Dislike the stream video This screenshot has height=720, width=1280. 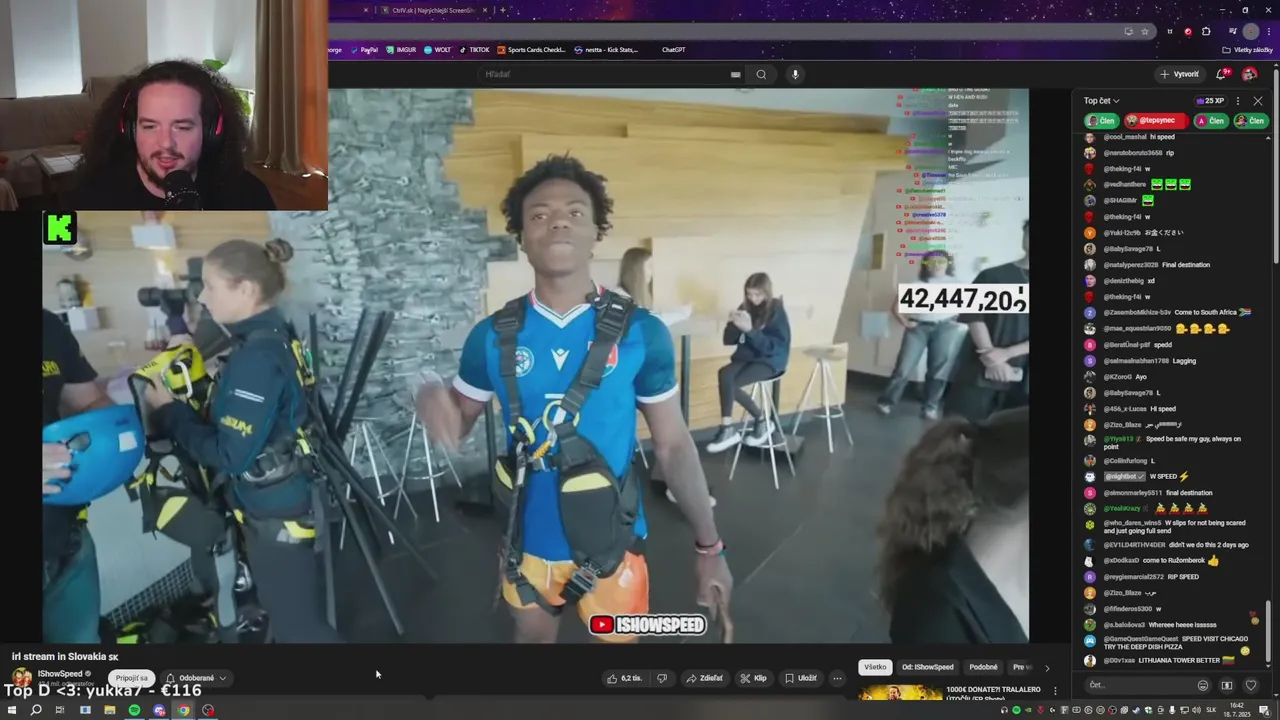pyautogui.click(x=661, y=678)
